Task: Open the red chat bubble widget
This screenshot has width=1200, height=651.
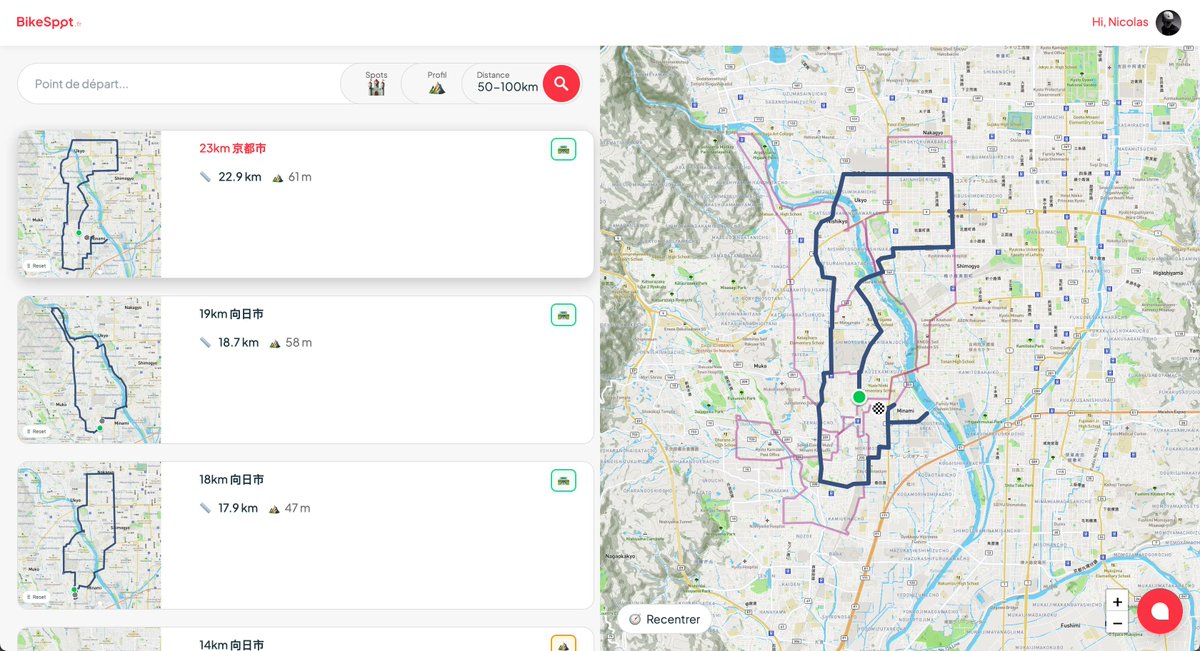Action: point(1160,611)
